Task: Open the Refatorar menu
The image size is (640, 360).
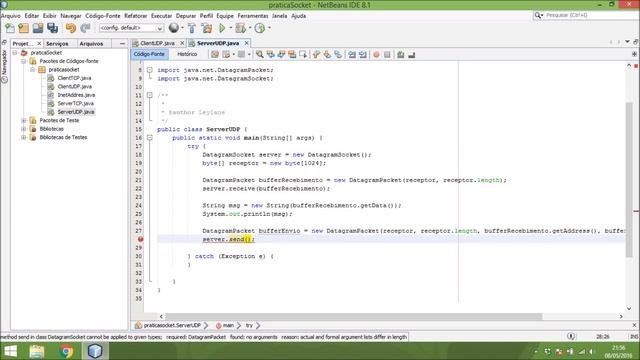Action: pos(136,16)
